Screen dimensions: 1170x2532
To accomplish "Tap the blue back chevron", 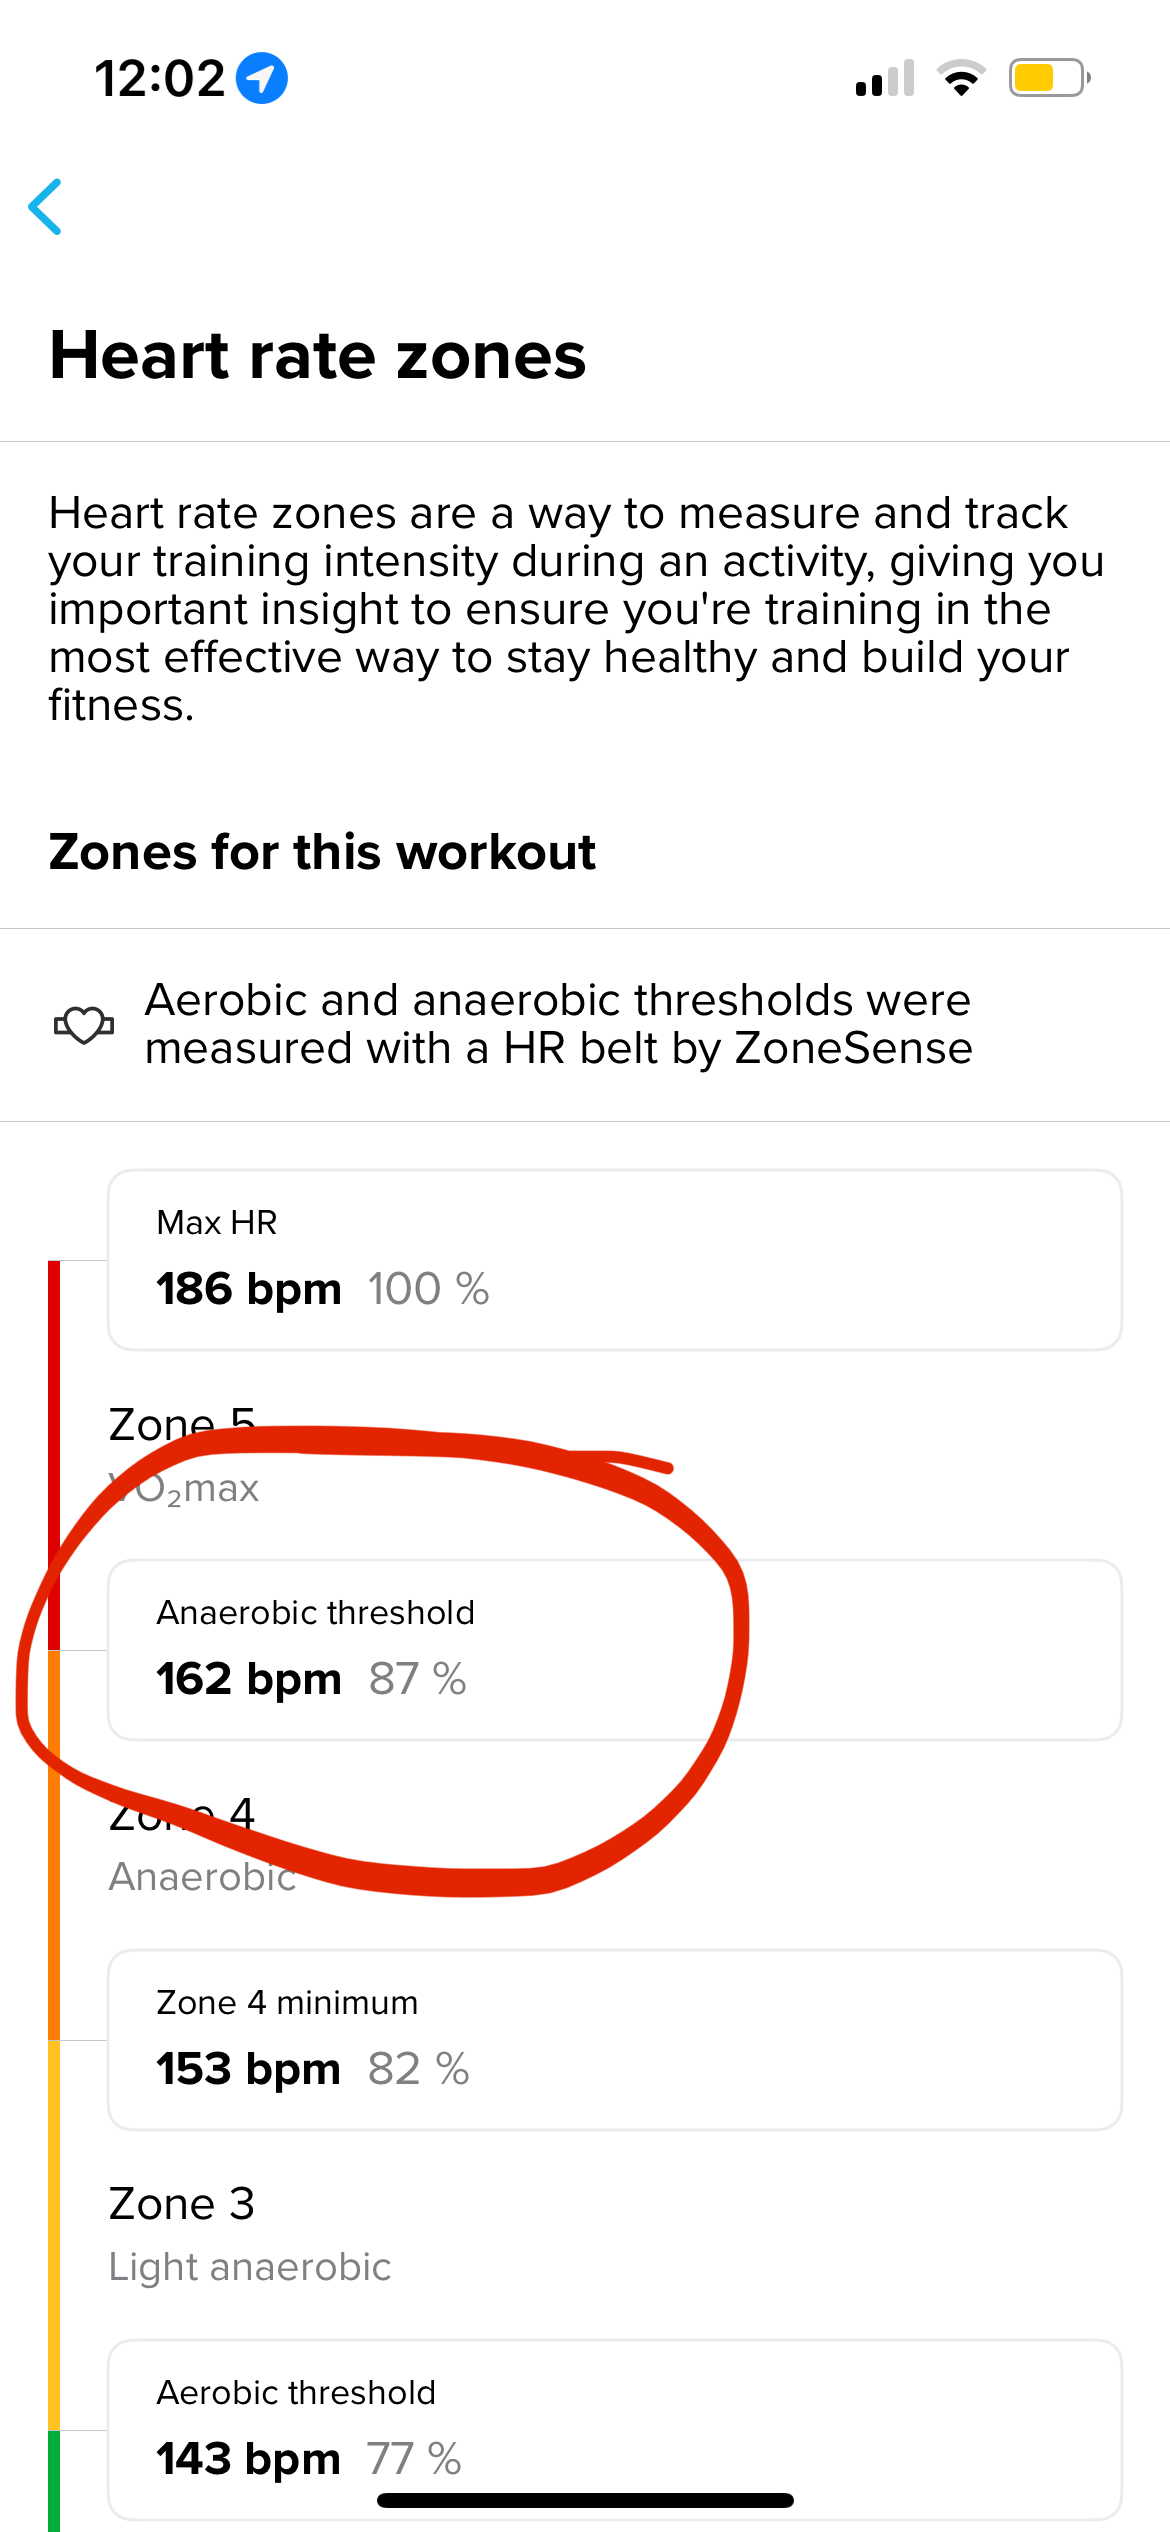I will [45, 207].
